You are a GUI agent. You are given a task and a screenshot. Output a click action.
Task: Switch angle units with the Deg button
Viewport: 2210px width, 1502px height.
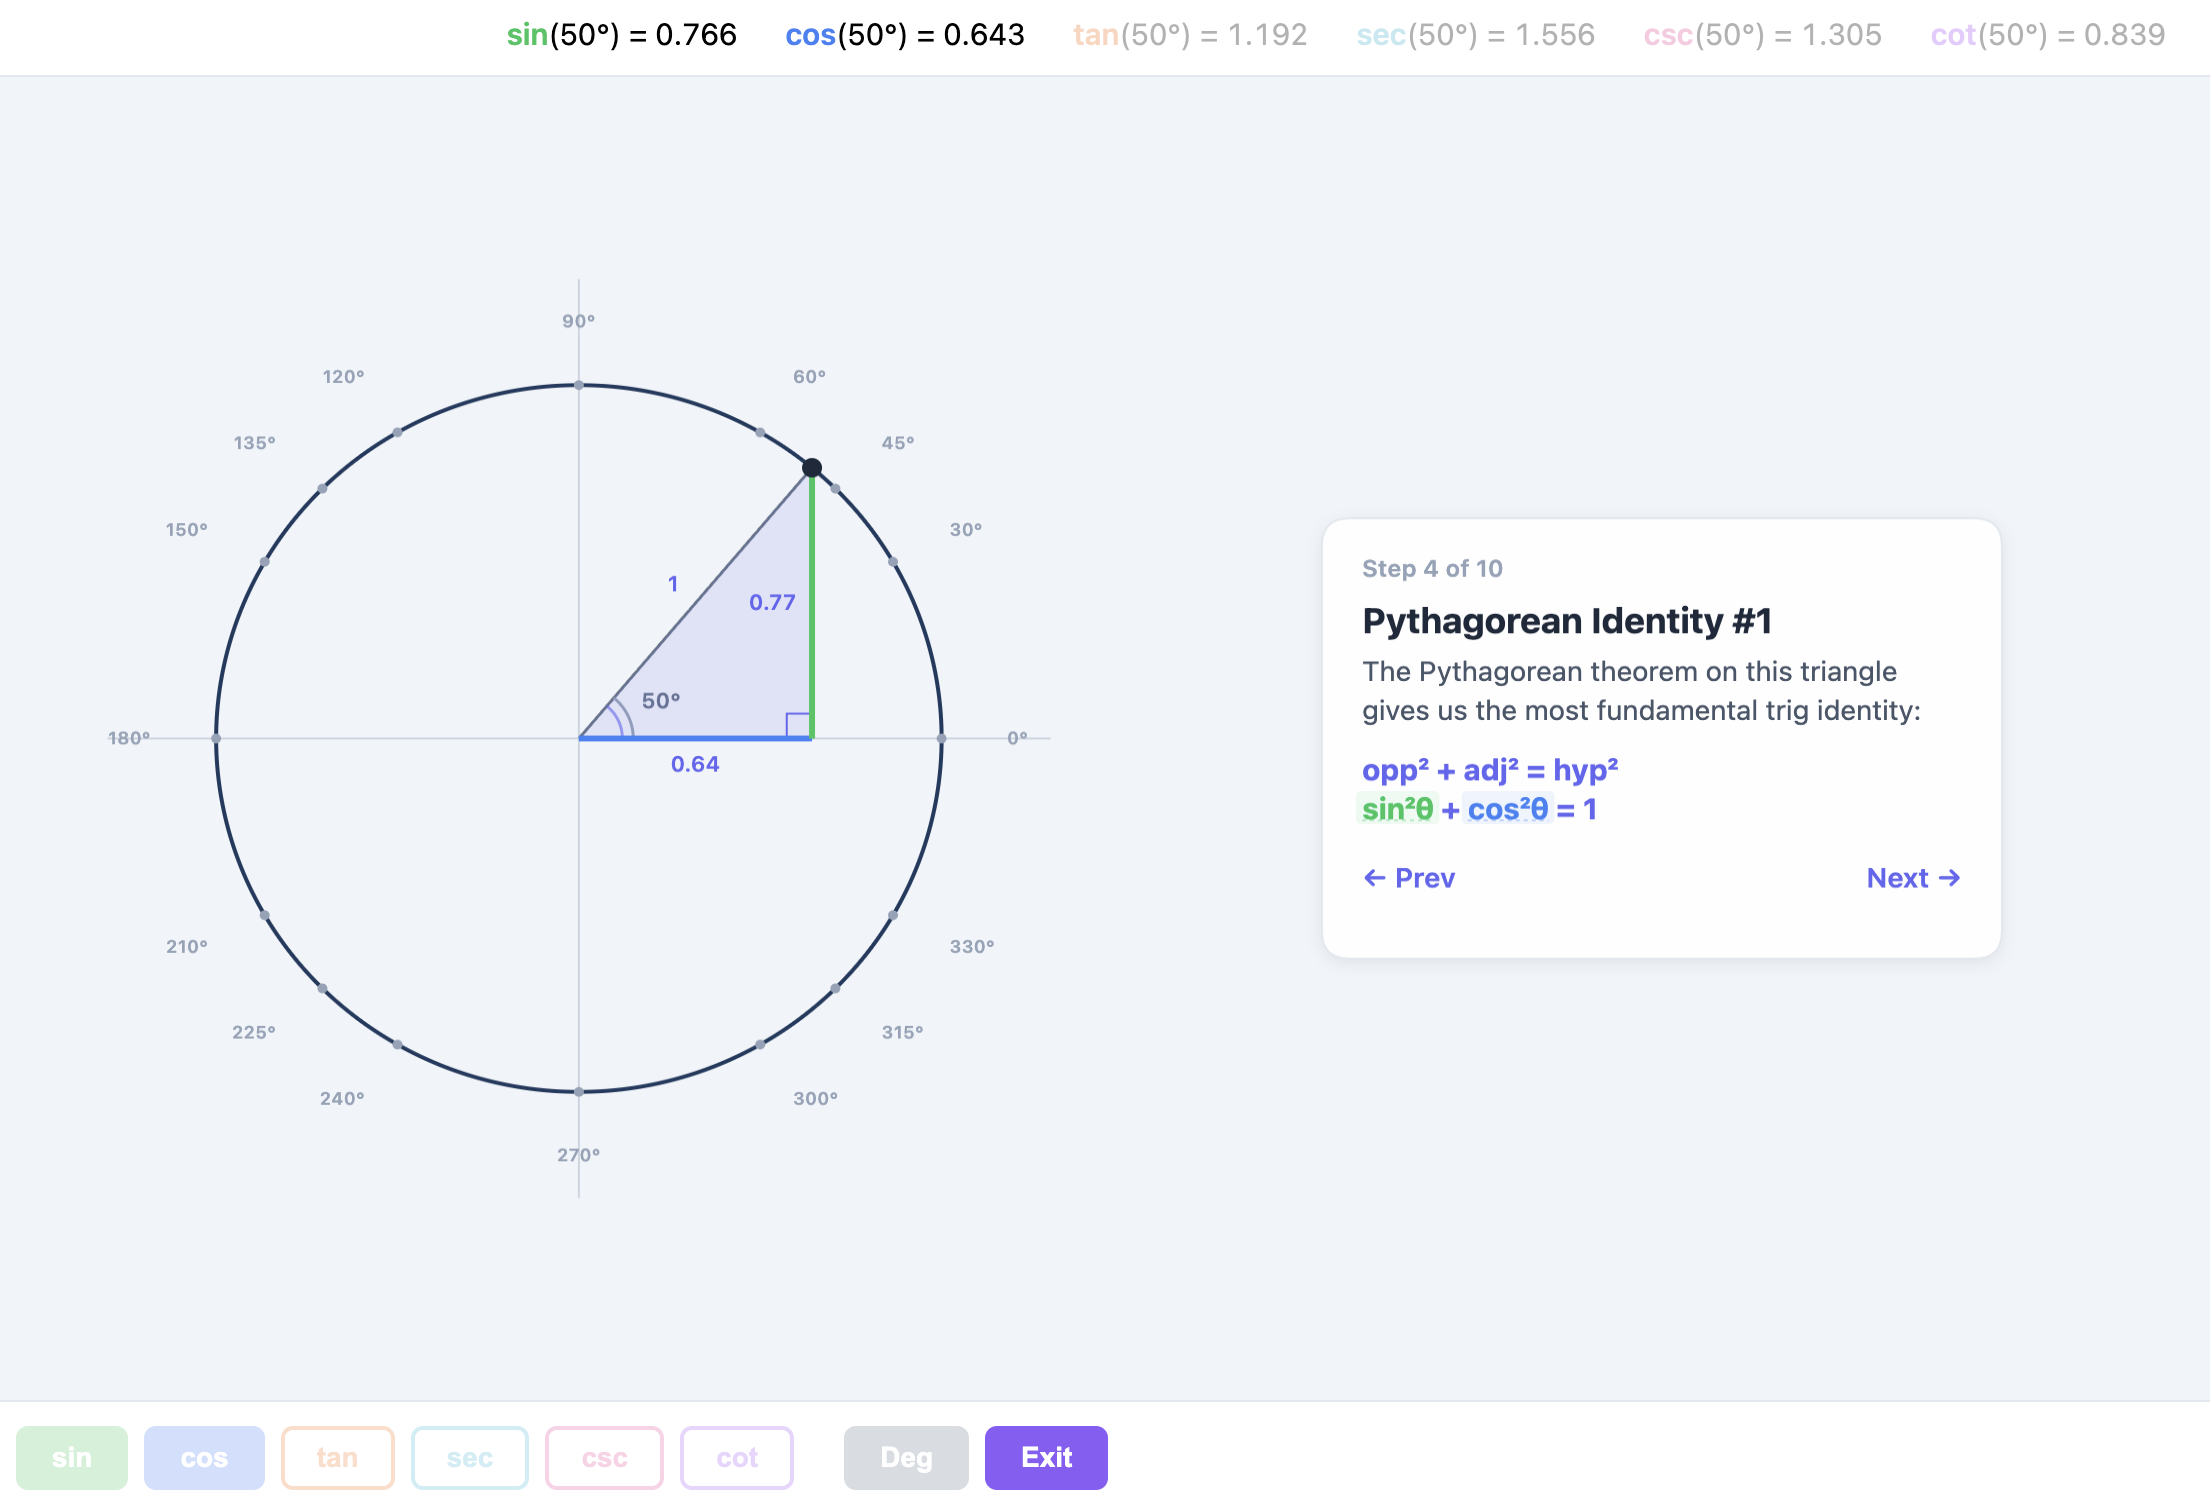pos(905,1457)
